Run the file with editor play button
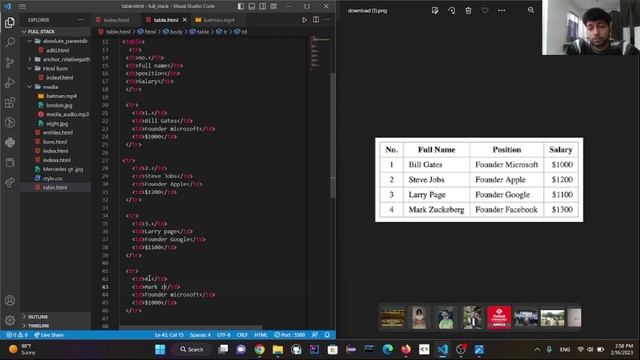 click(304, 20)
